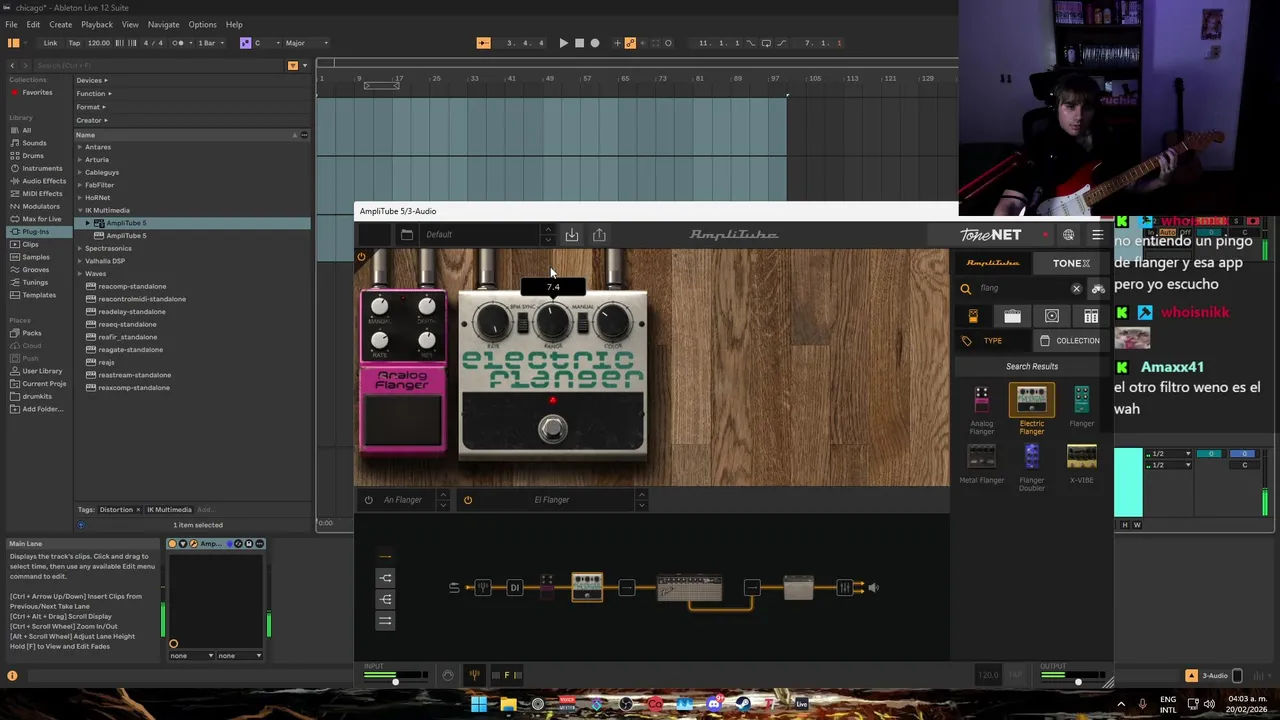
Task: Toggle the purple scale mode button
Action: click(245, 43)
